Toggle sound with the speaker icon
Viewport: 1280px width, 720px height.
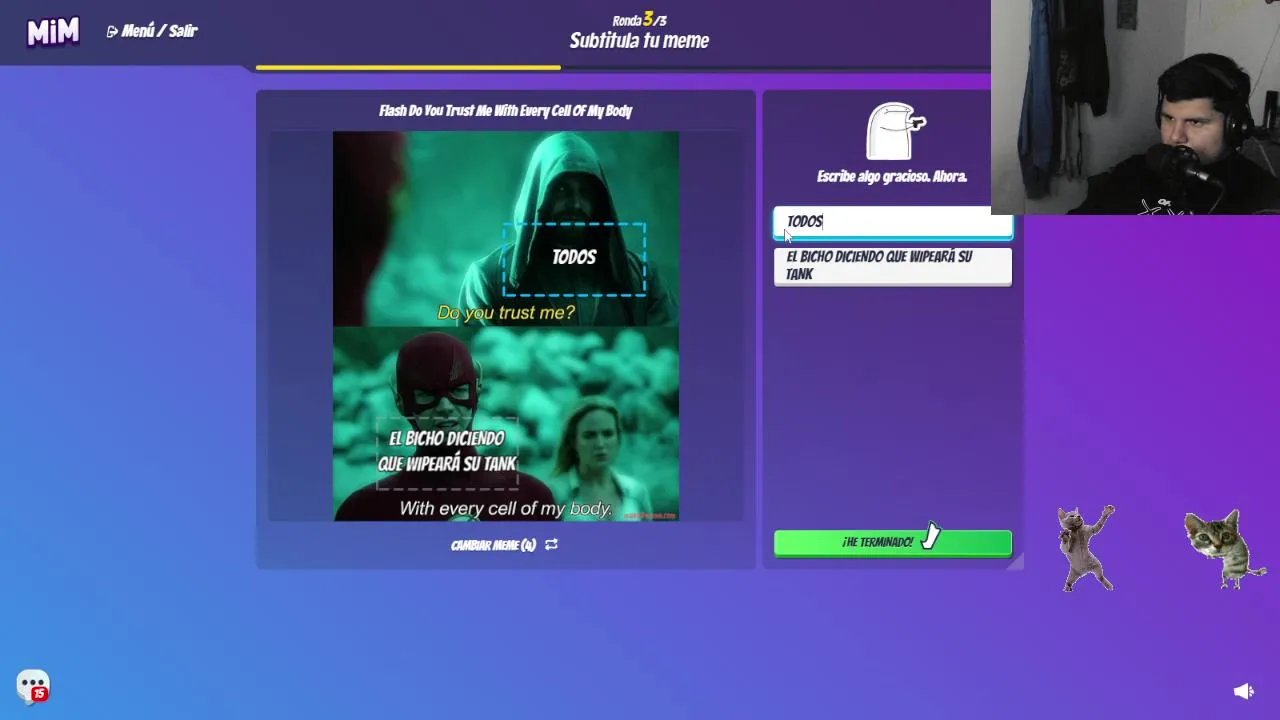tap(1243, 691)
